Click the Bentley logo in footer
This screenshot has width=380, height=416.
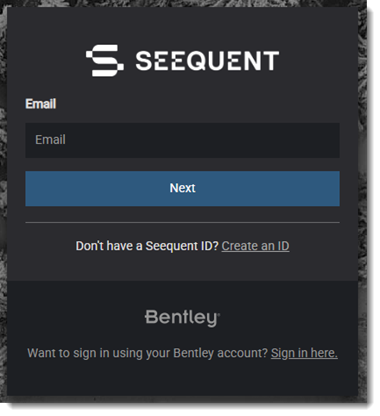pyautogui.click(x=182, y=318)
